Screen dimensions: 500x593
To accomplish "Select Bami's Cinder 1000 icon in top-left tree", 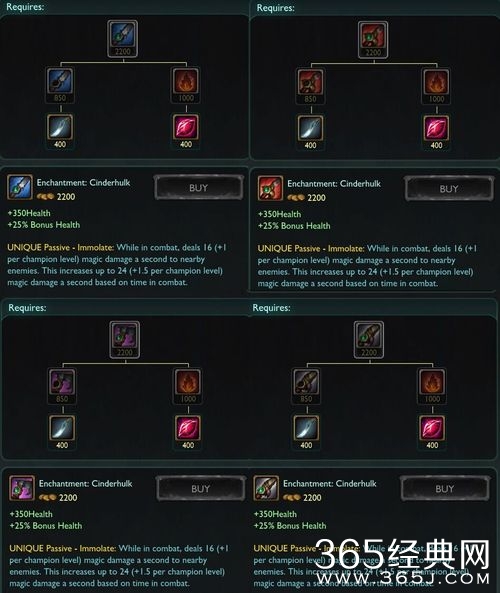I will (x=186, y=85).
